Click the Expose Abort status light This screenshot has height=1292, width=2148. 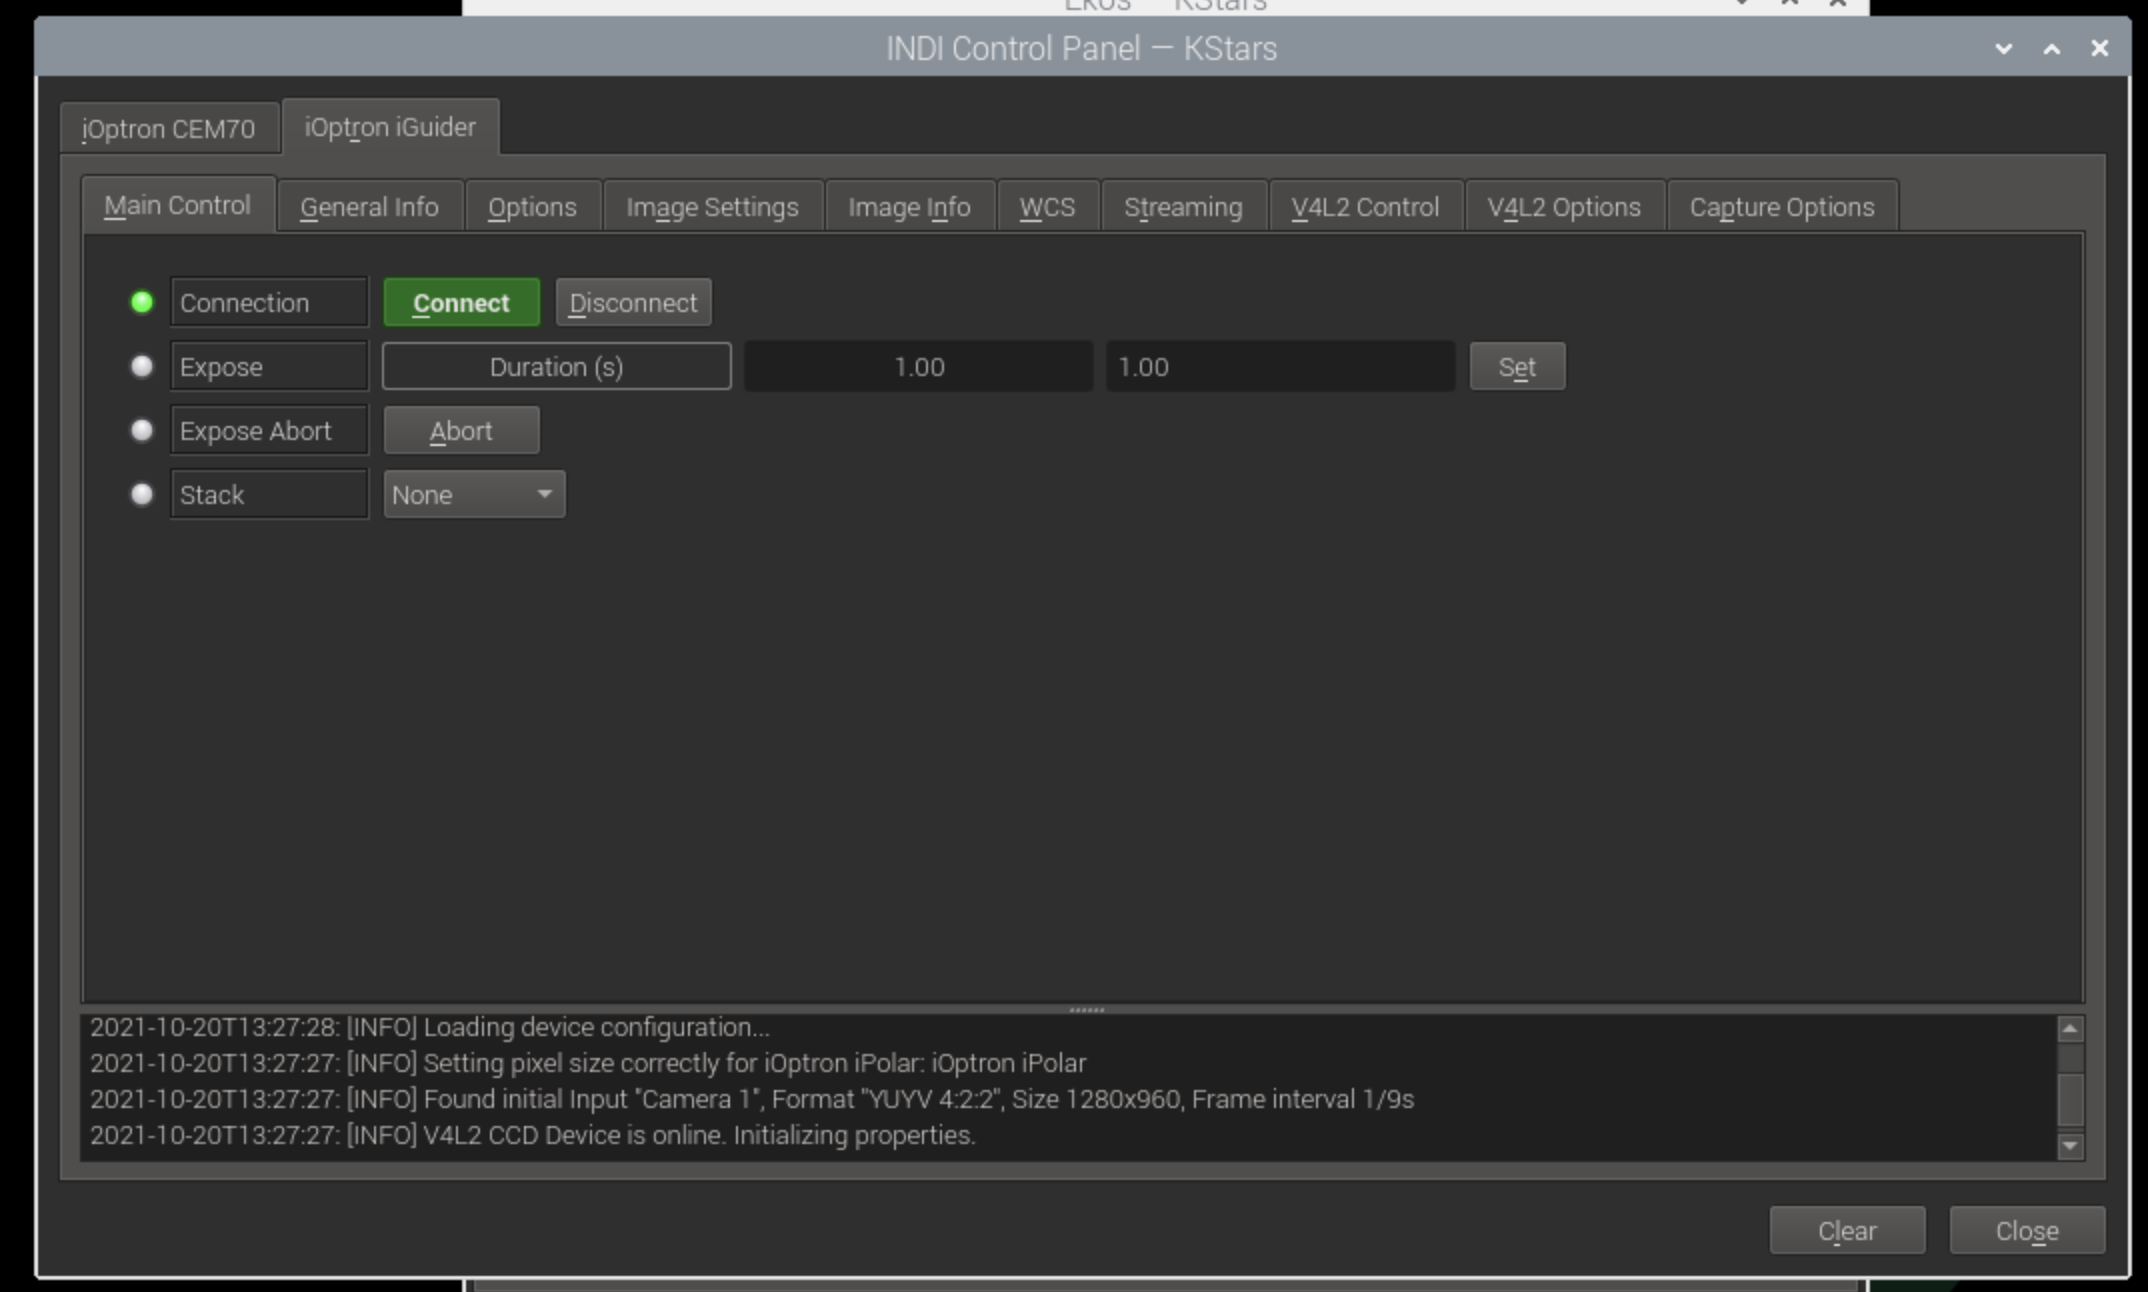142,431
